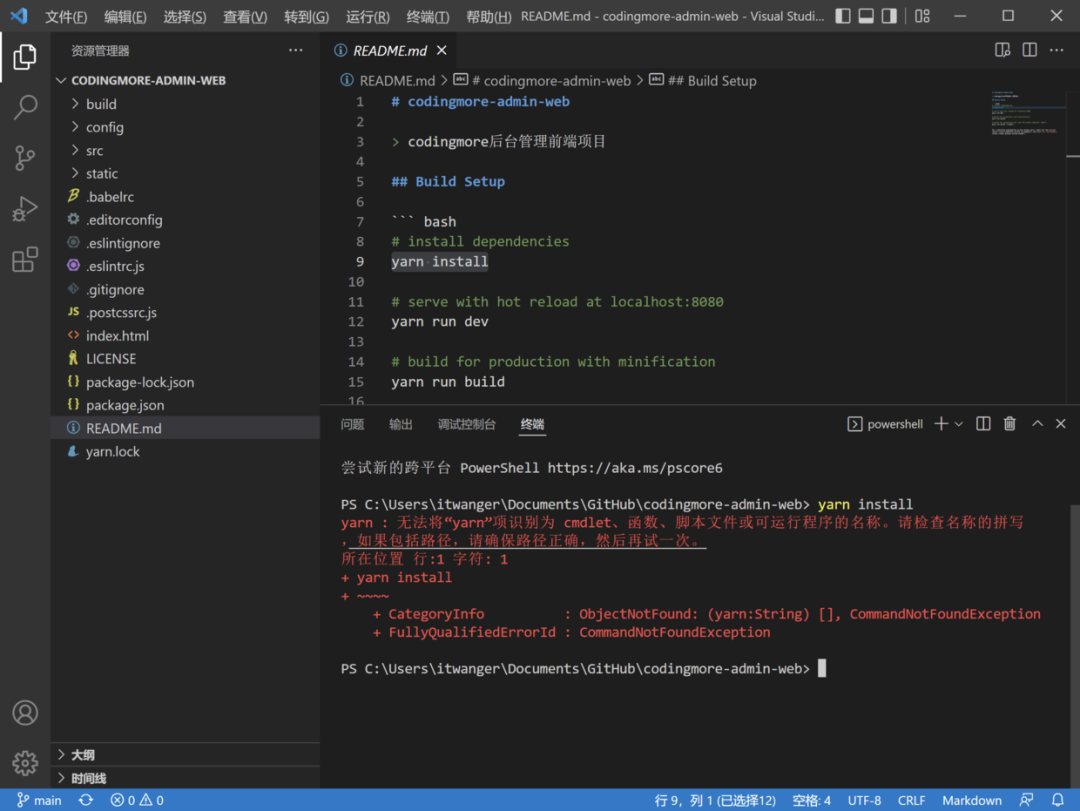Switch to the 问题 problems tab
Screen dimensions: 1080x811
click(352, 424)
